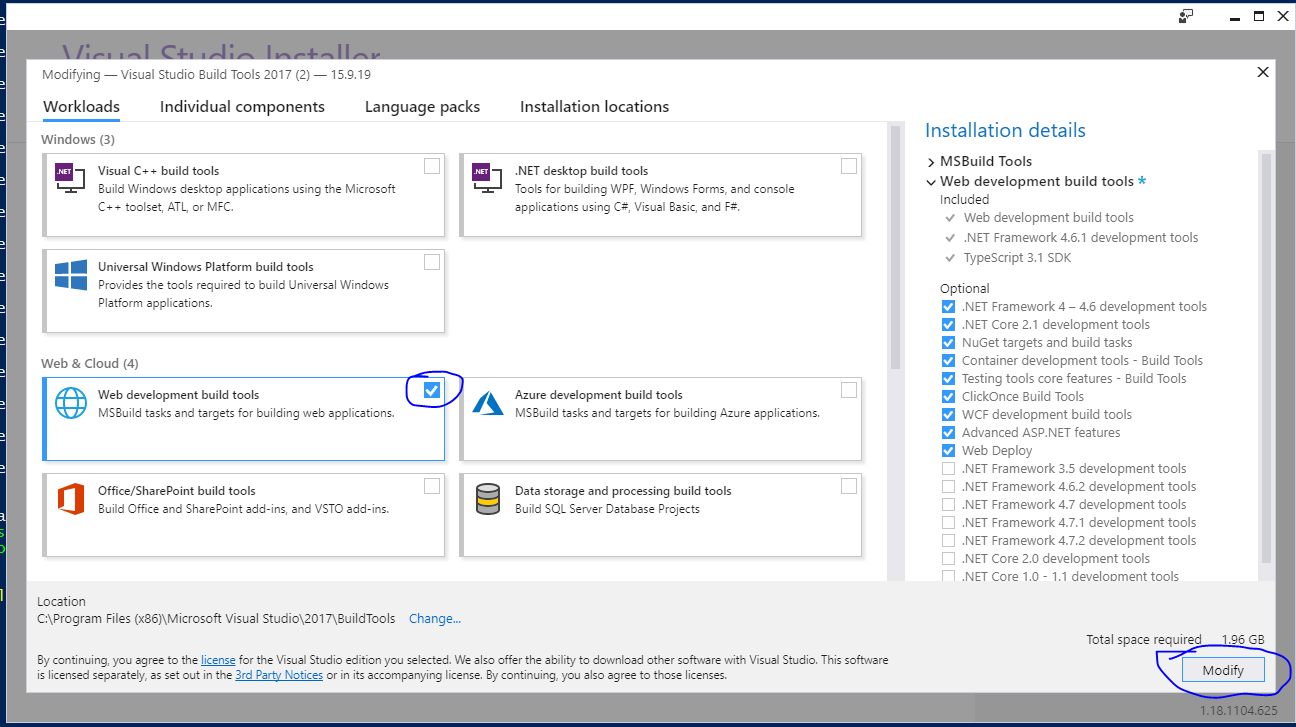
Task: Open the 3rd Party Notices link
Action: [279, 675]
